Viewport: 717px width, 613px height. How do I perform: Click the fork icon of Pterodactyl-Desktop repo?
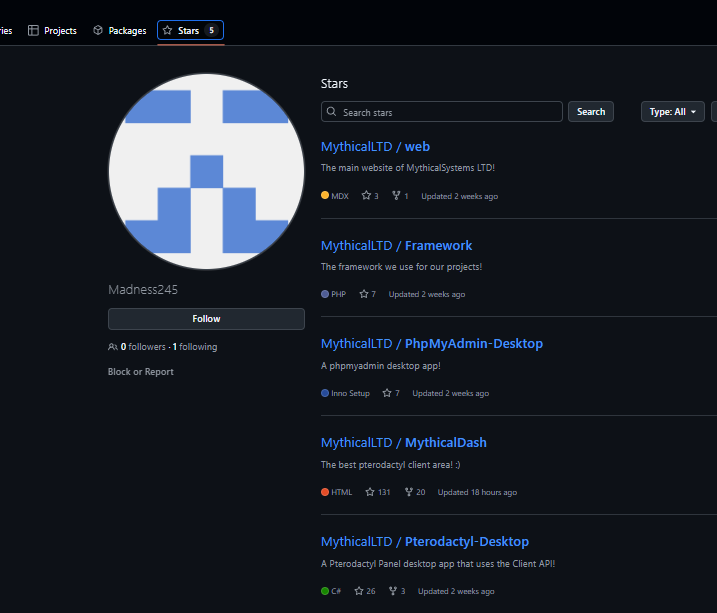(x=393, y=591)
